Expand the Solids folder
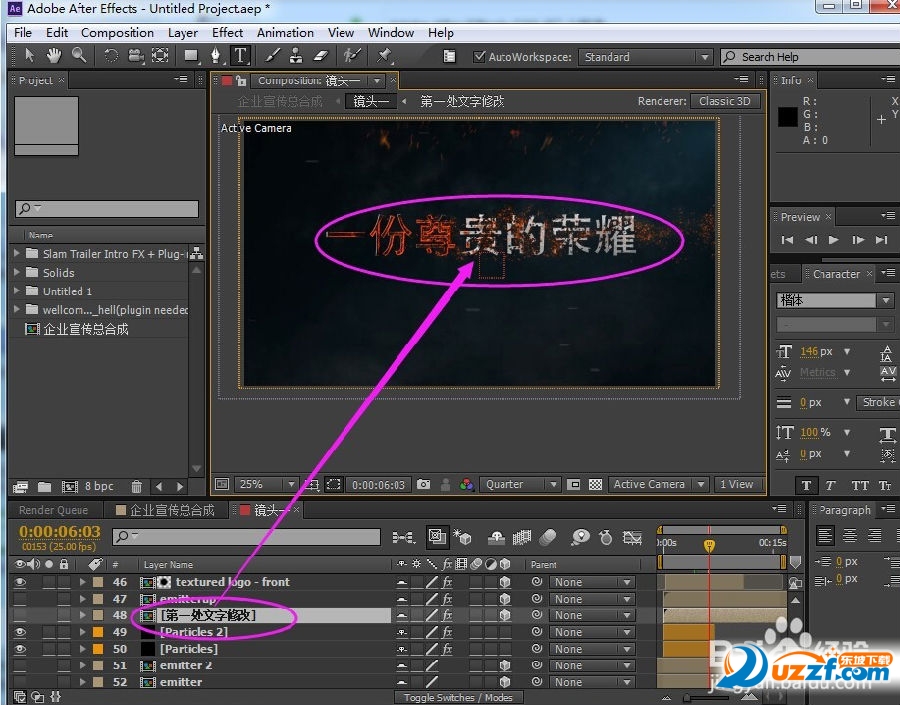 pos(16,272)
